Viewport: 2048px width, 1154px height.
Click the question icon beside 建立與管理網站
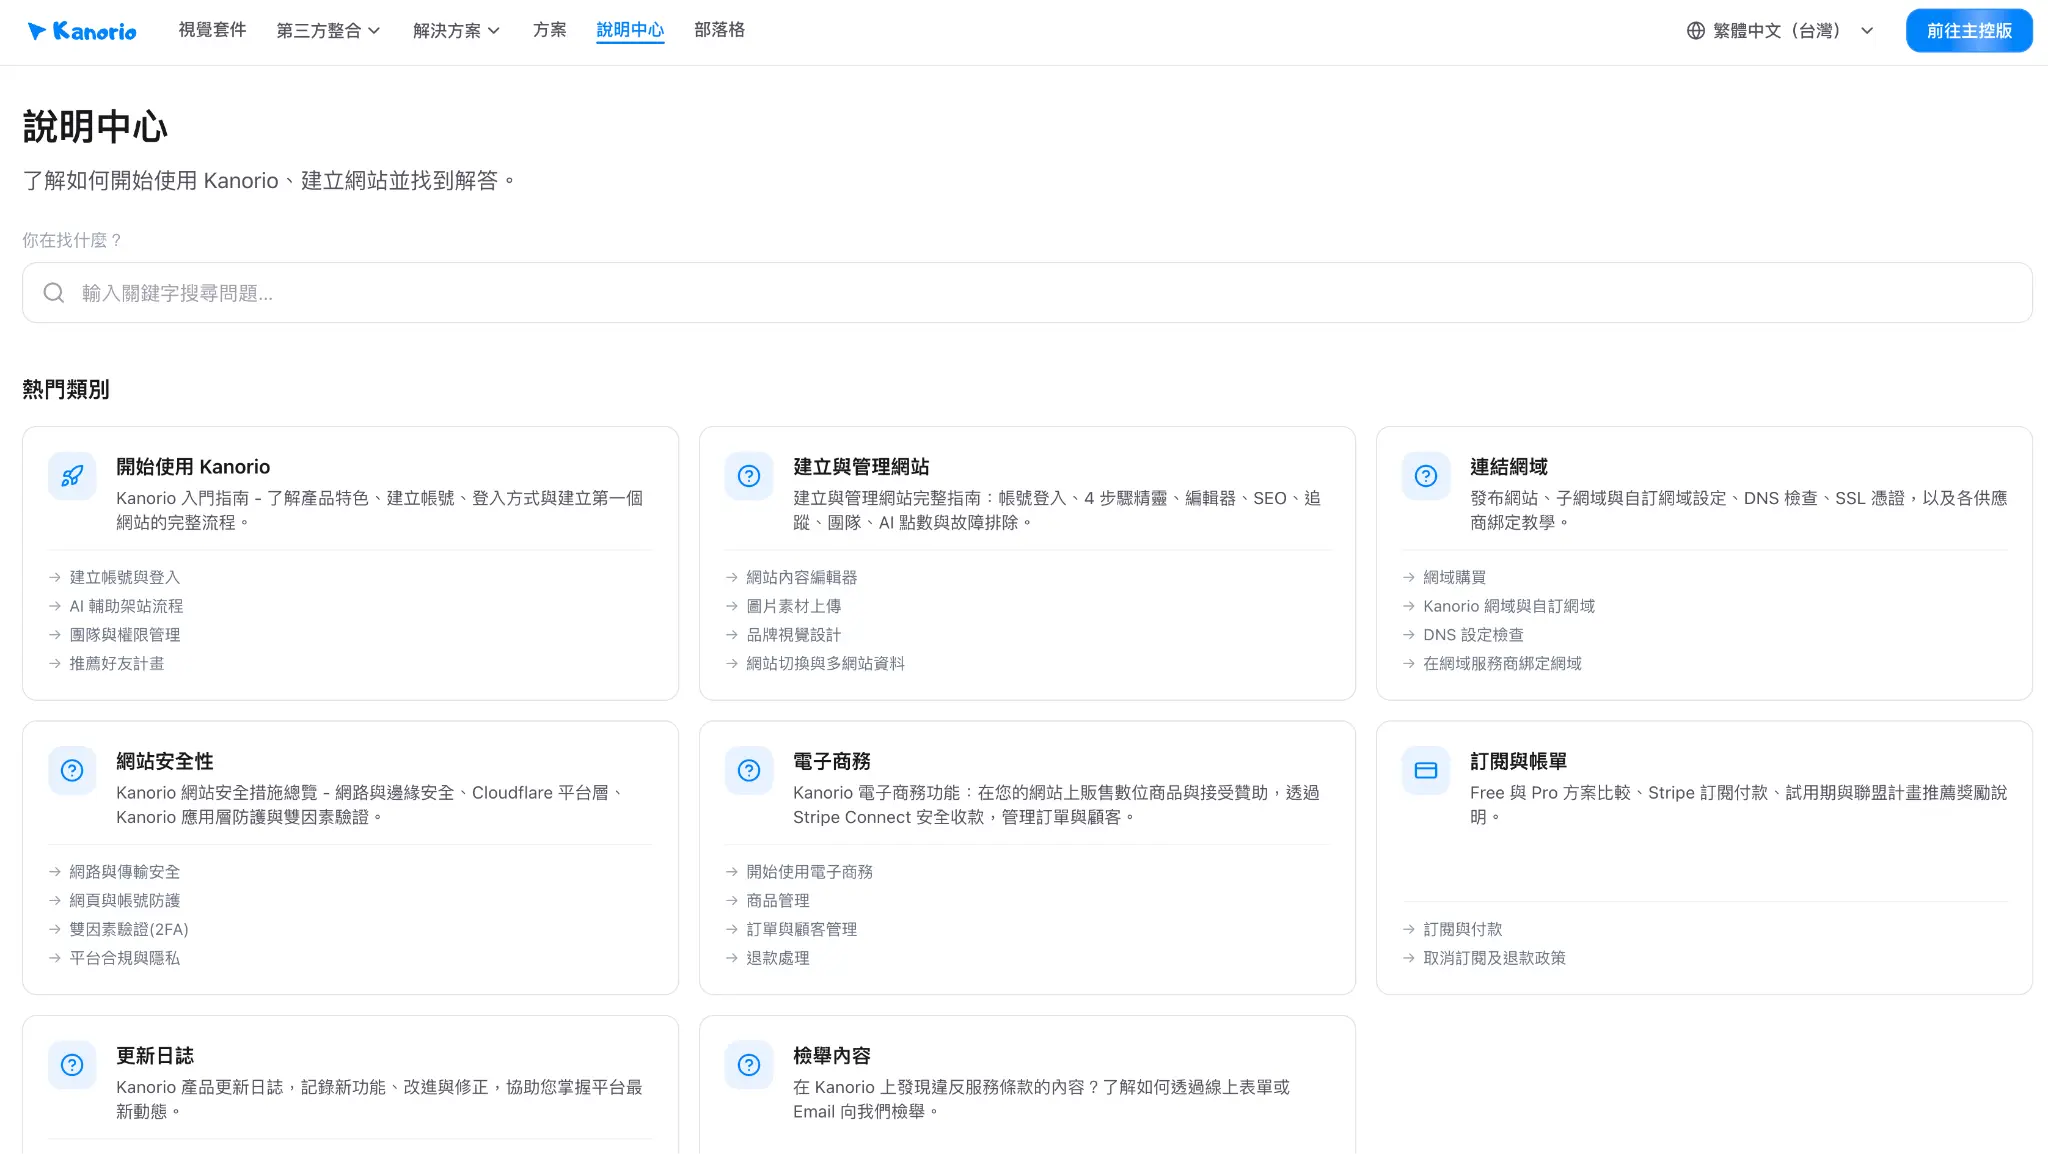pyautogui.click(x=749, y=476)
